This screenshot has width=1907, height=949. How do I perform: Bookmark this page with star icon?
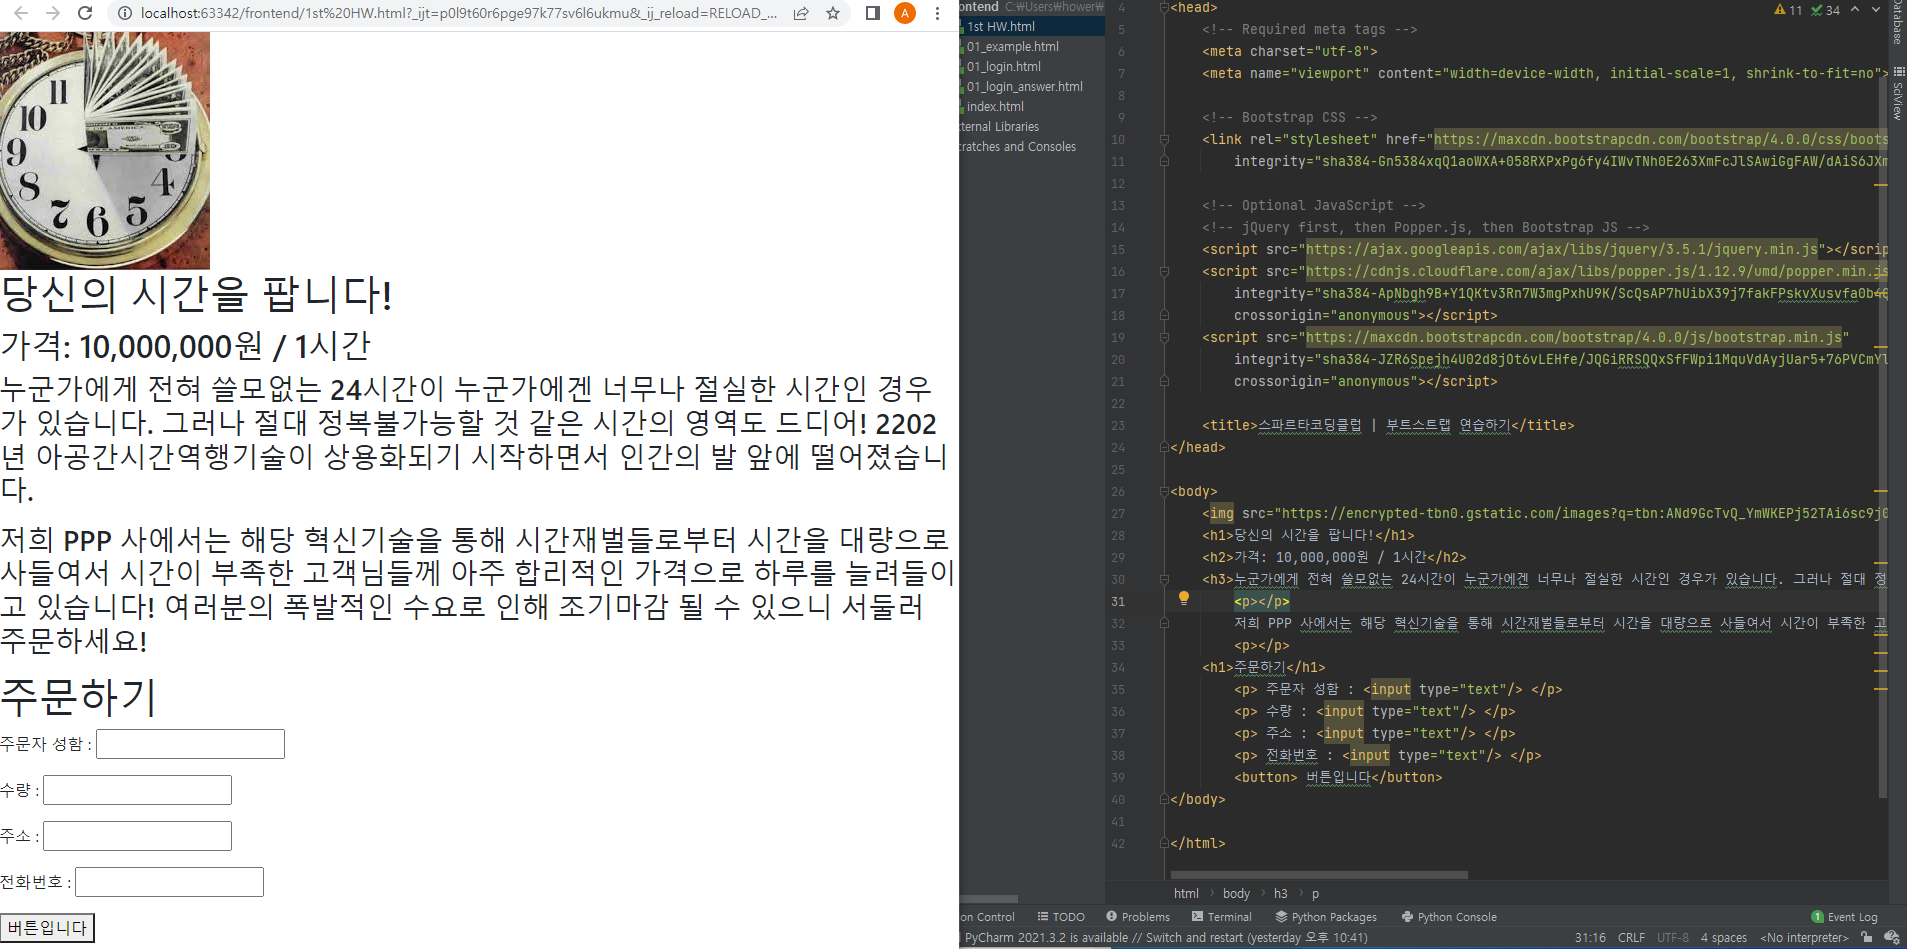coord(833,13)
